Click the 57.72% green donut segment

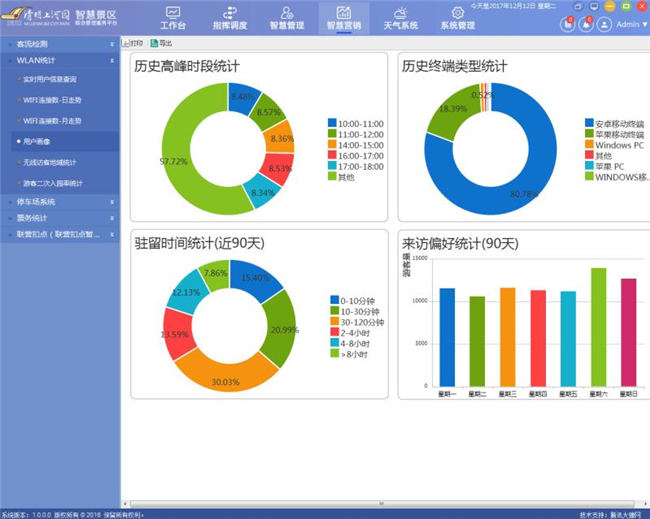tap(180, 160)
